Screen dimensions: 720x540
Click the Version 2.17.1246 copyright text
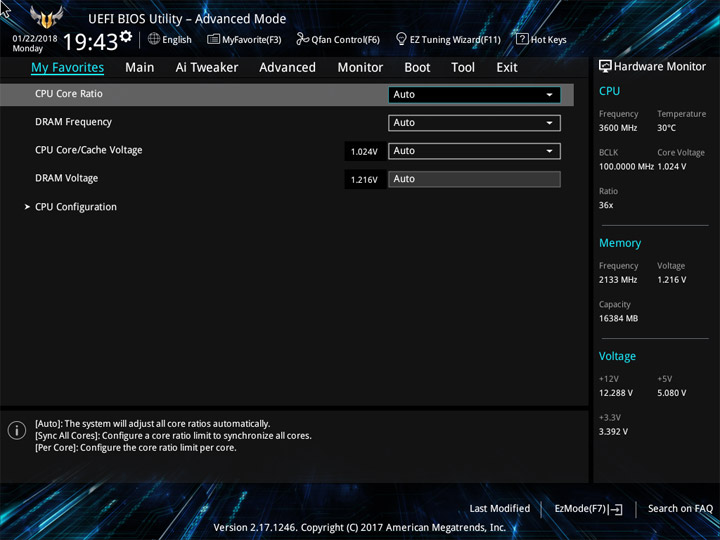click(360, 527)
